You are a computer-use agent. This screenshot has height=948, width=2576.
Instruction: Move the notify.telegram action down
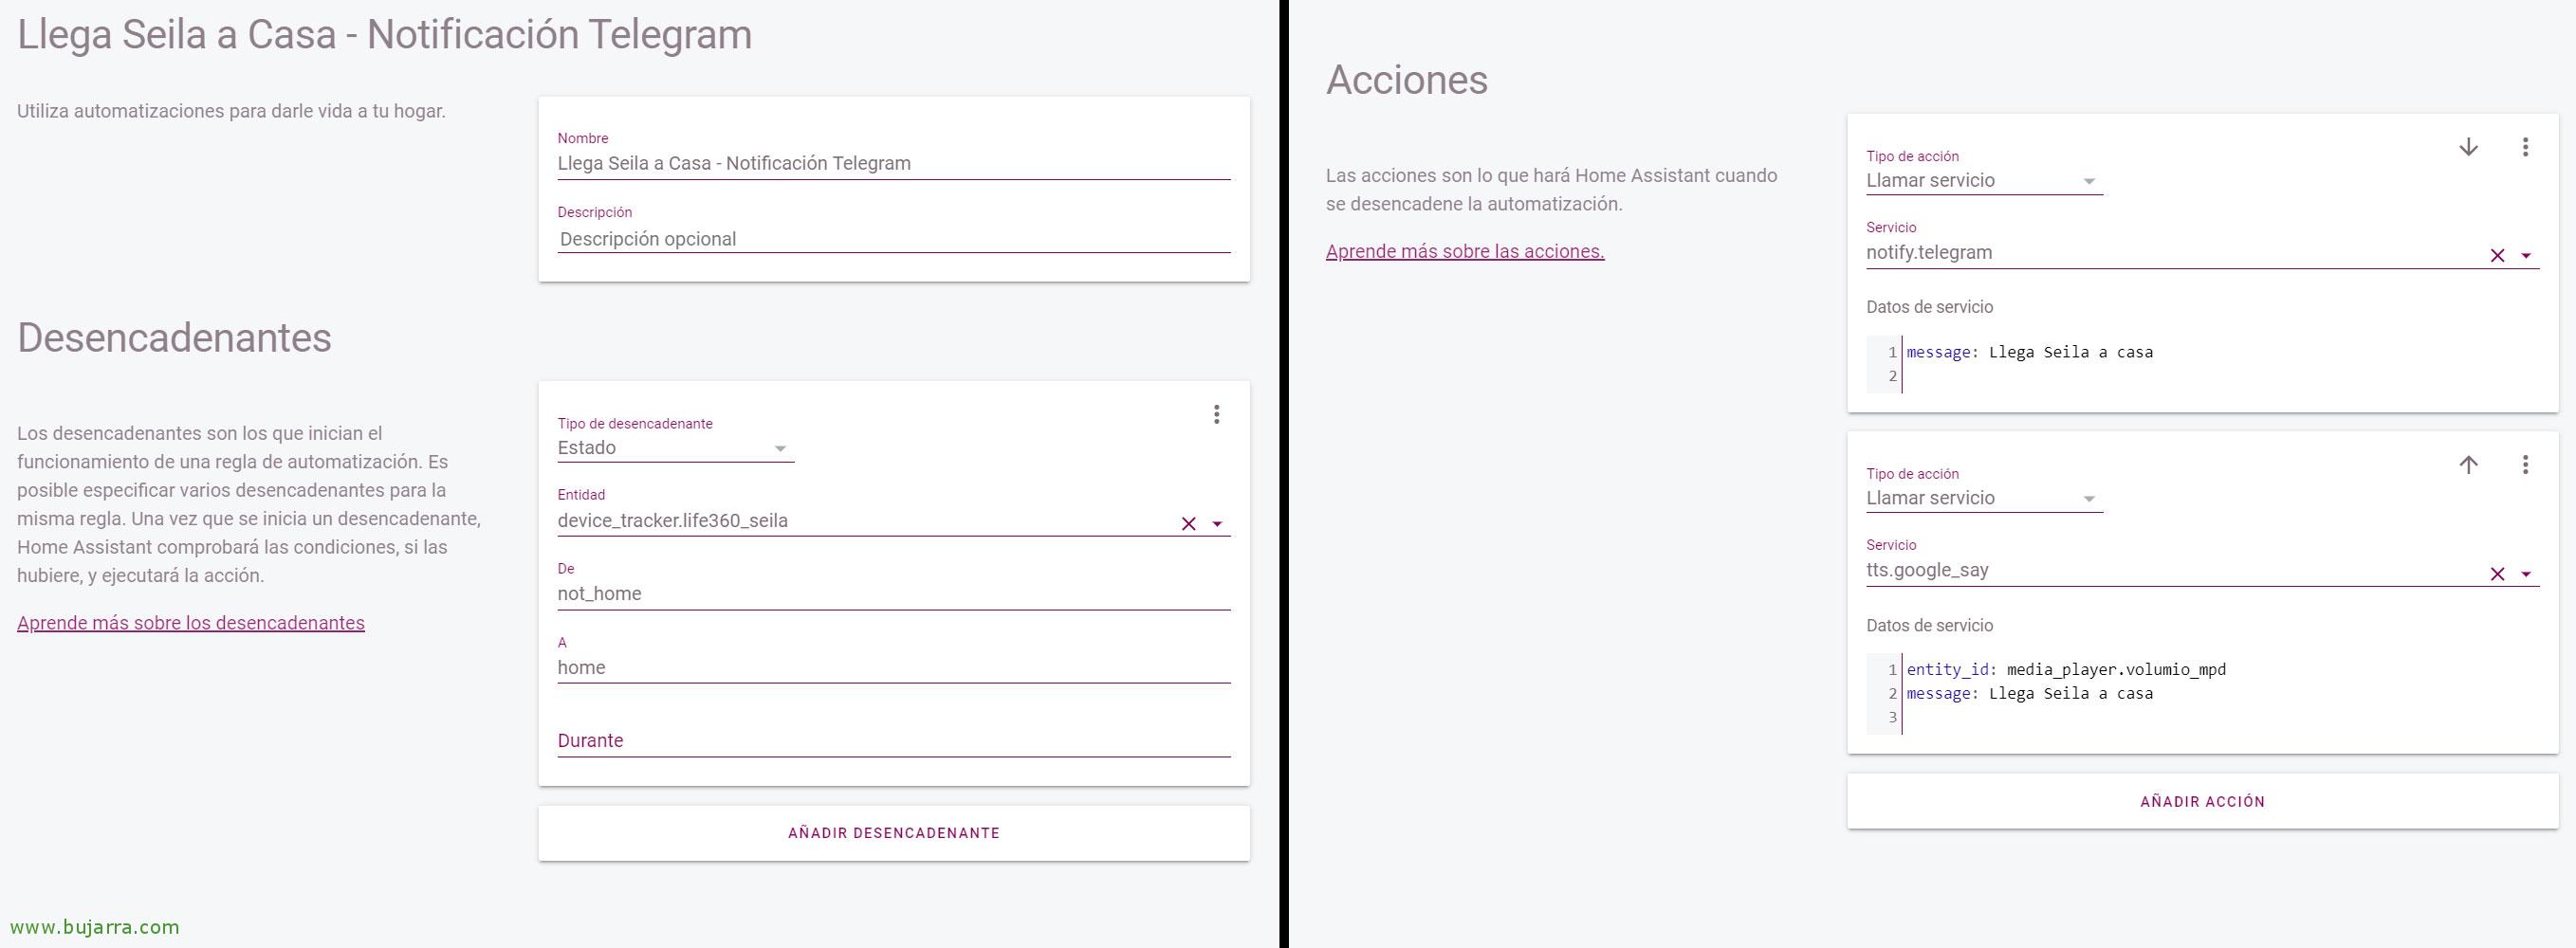click(x=2468, y=147)
